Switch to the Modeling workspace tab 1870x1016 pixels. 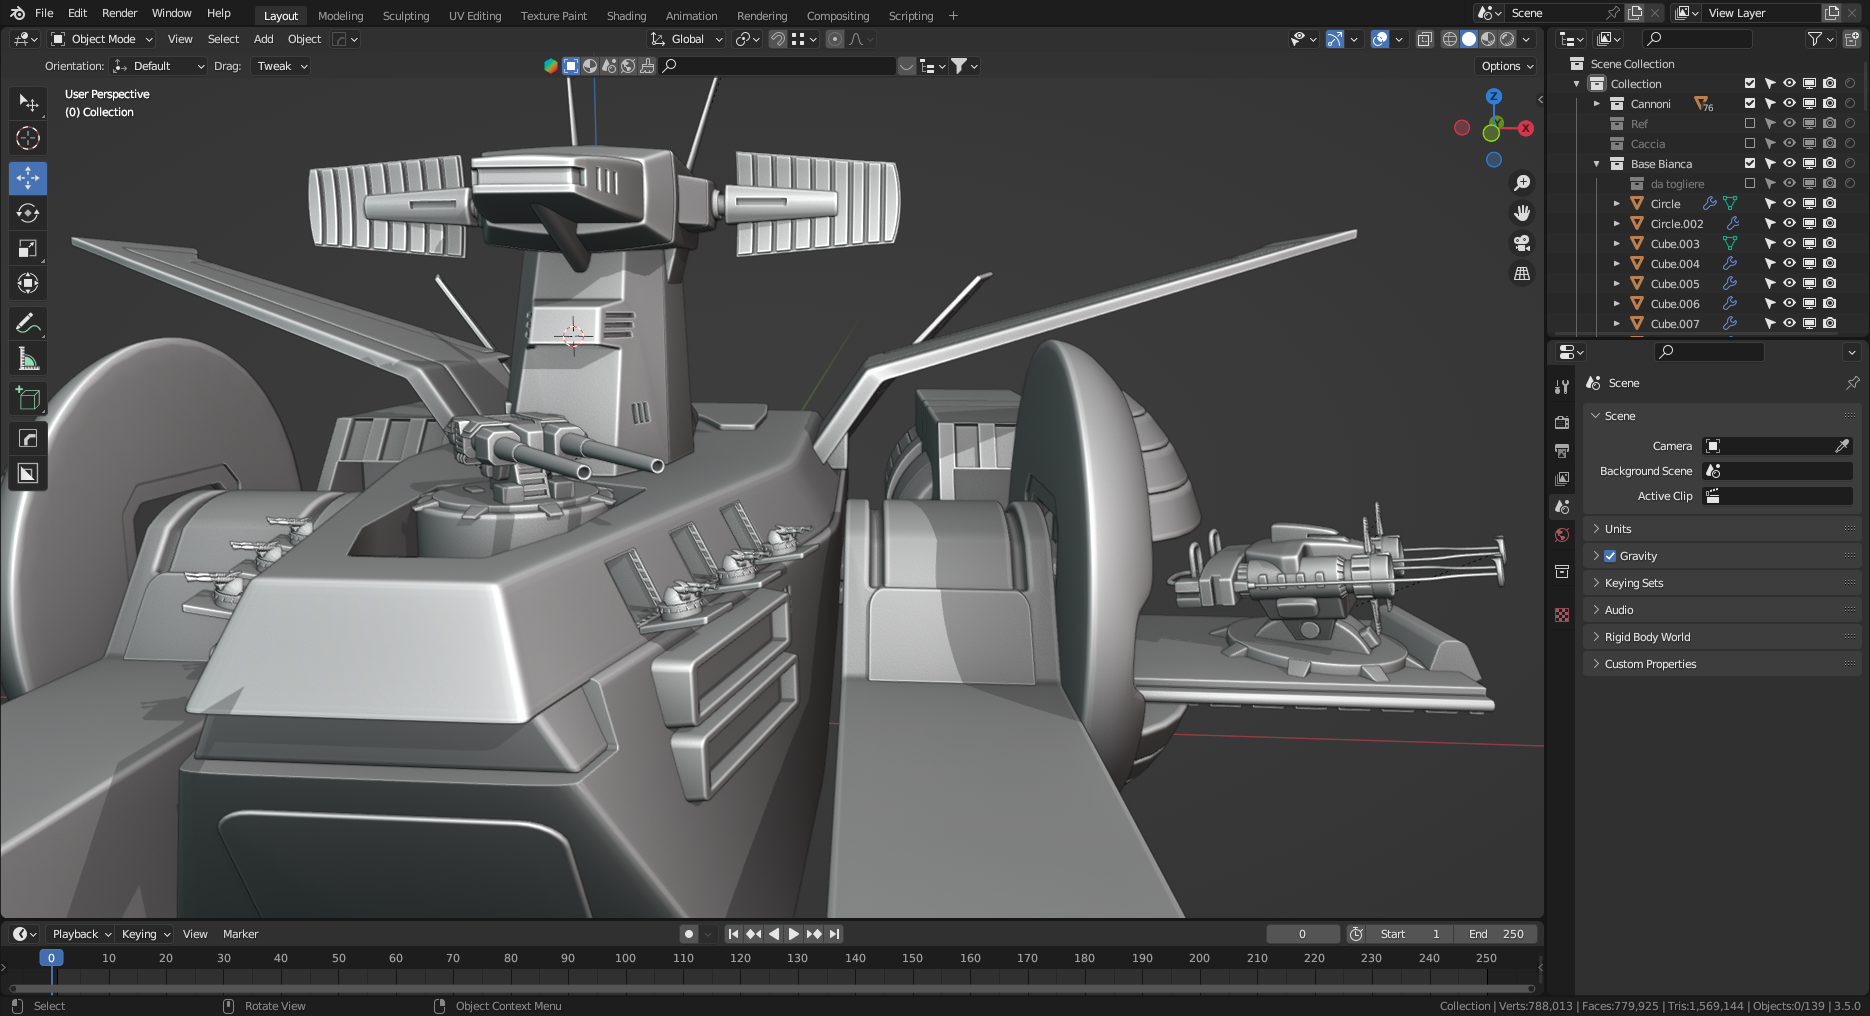pos(341,16)
